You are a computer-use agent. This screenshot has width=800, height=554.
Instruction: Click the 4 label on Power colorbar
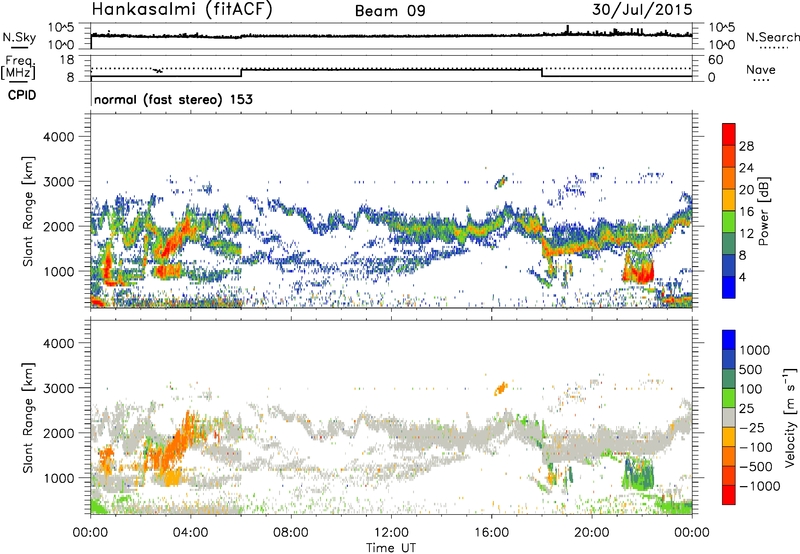(742, 277)
